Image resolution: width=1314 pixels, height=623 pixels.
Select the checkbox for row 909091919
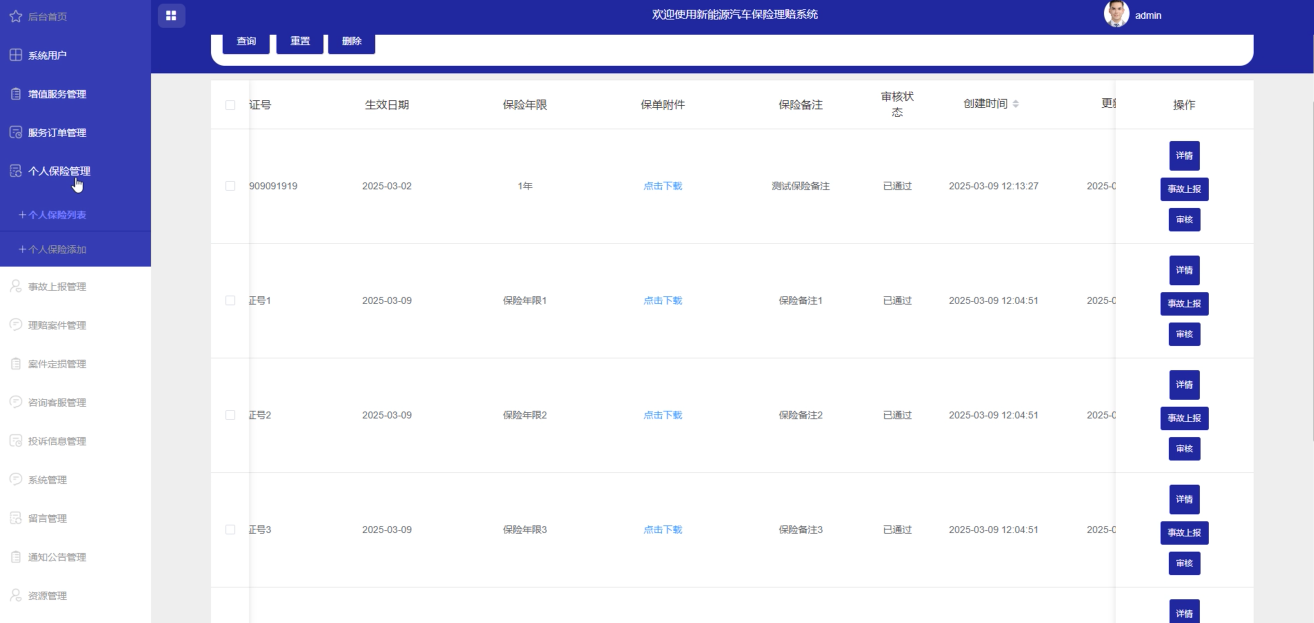[x=230, y=186]
